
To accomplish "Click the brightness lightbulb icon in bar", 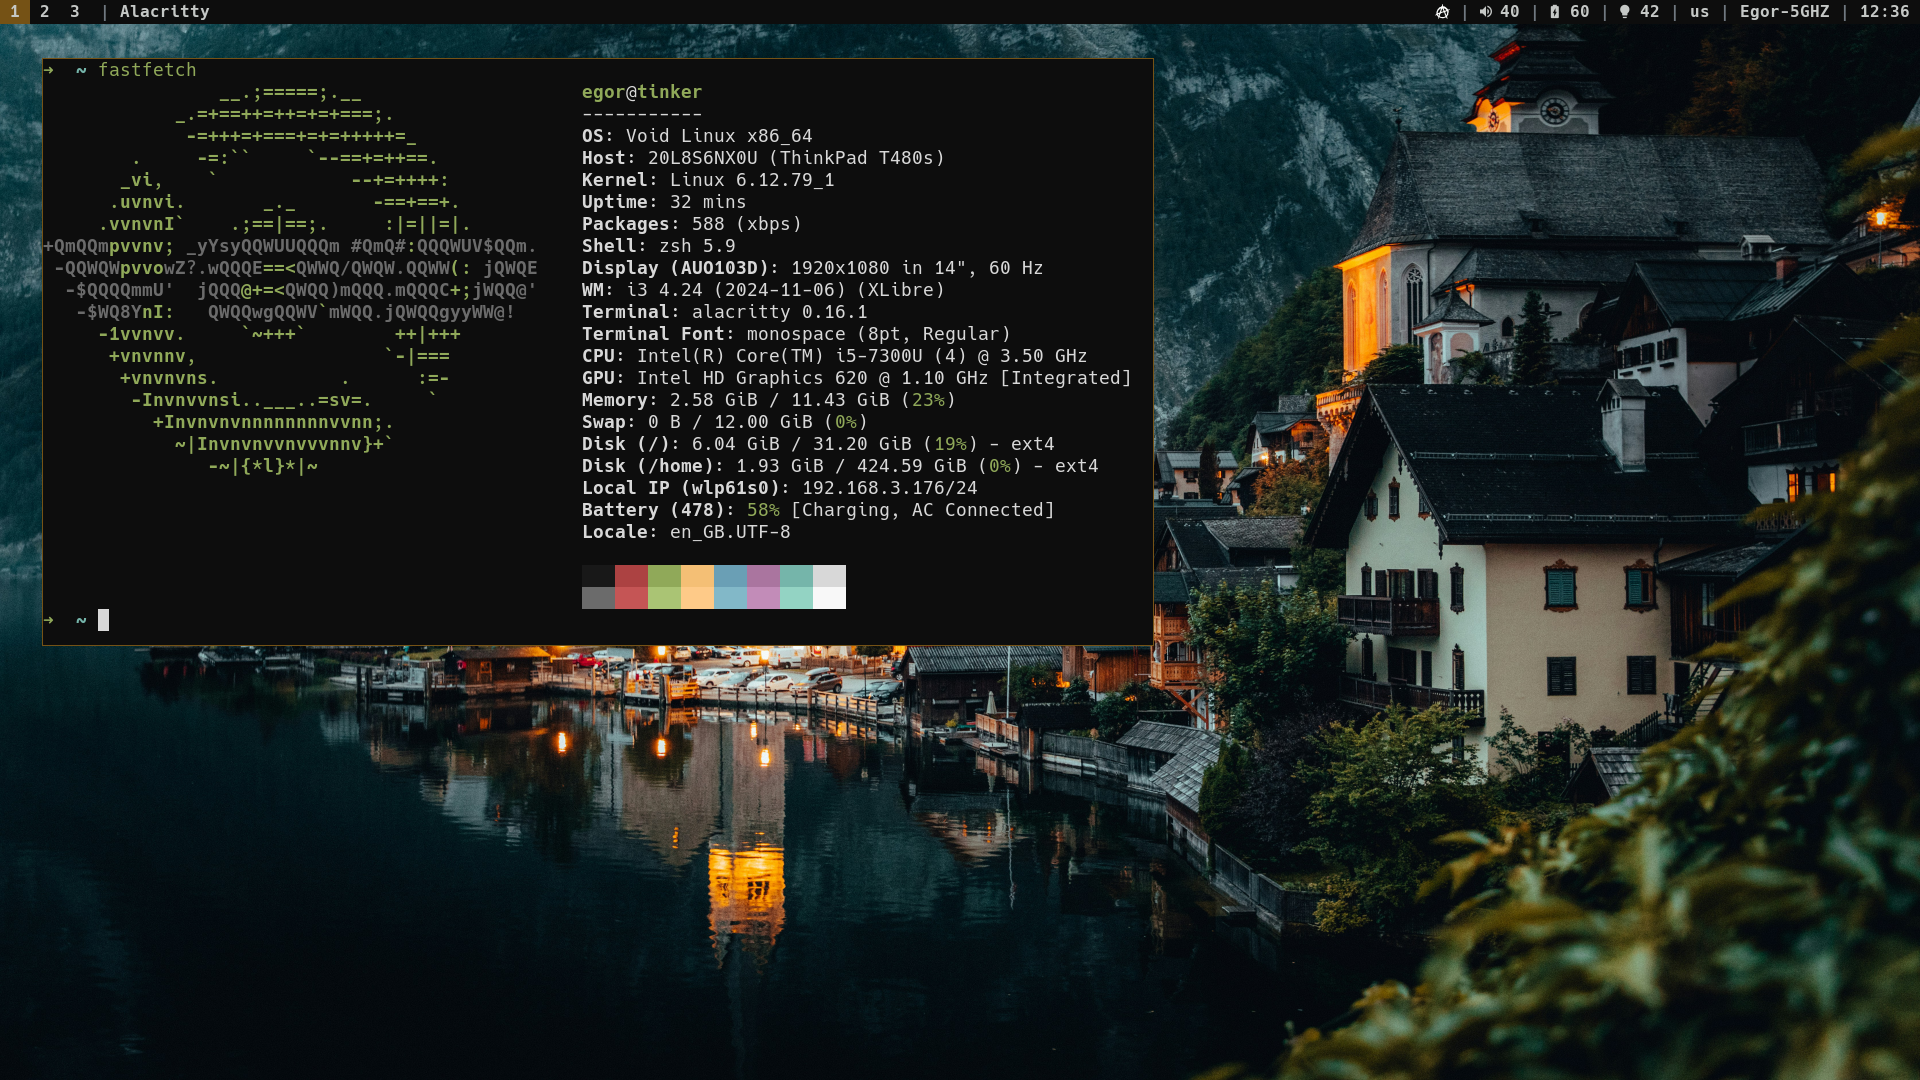I will (1624, 12).
